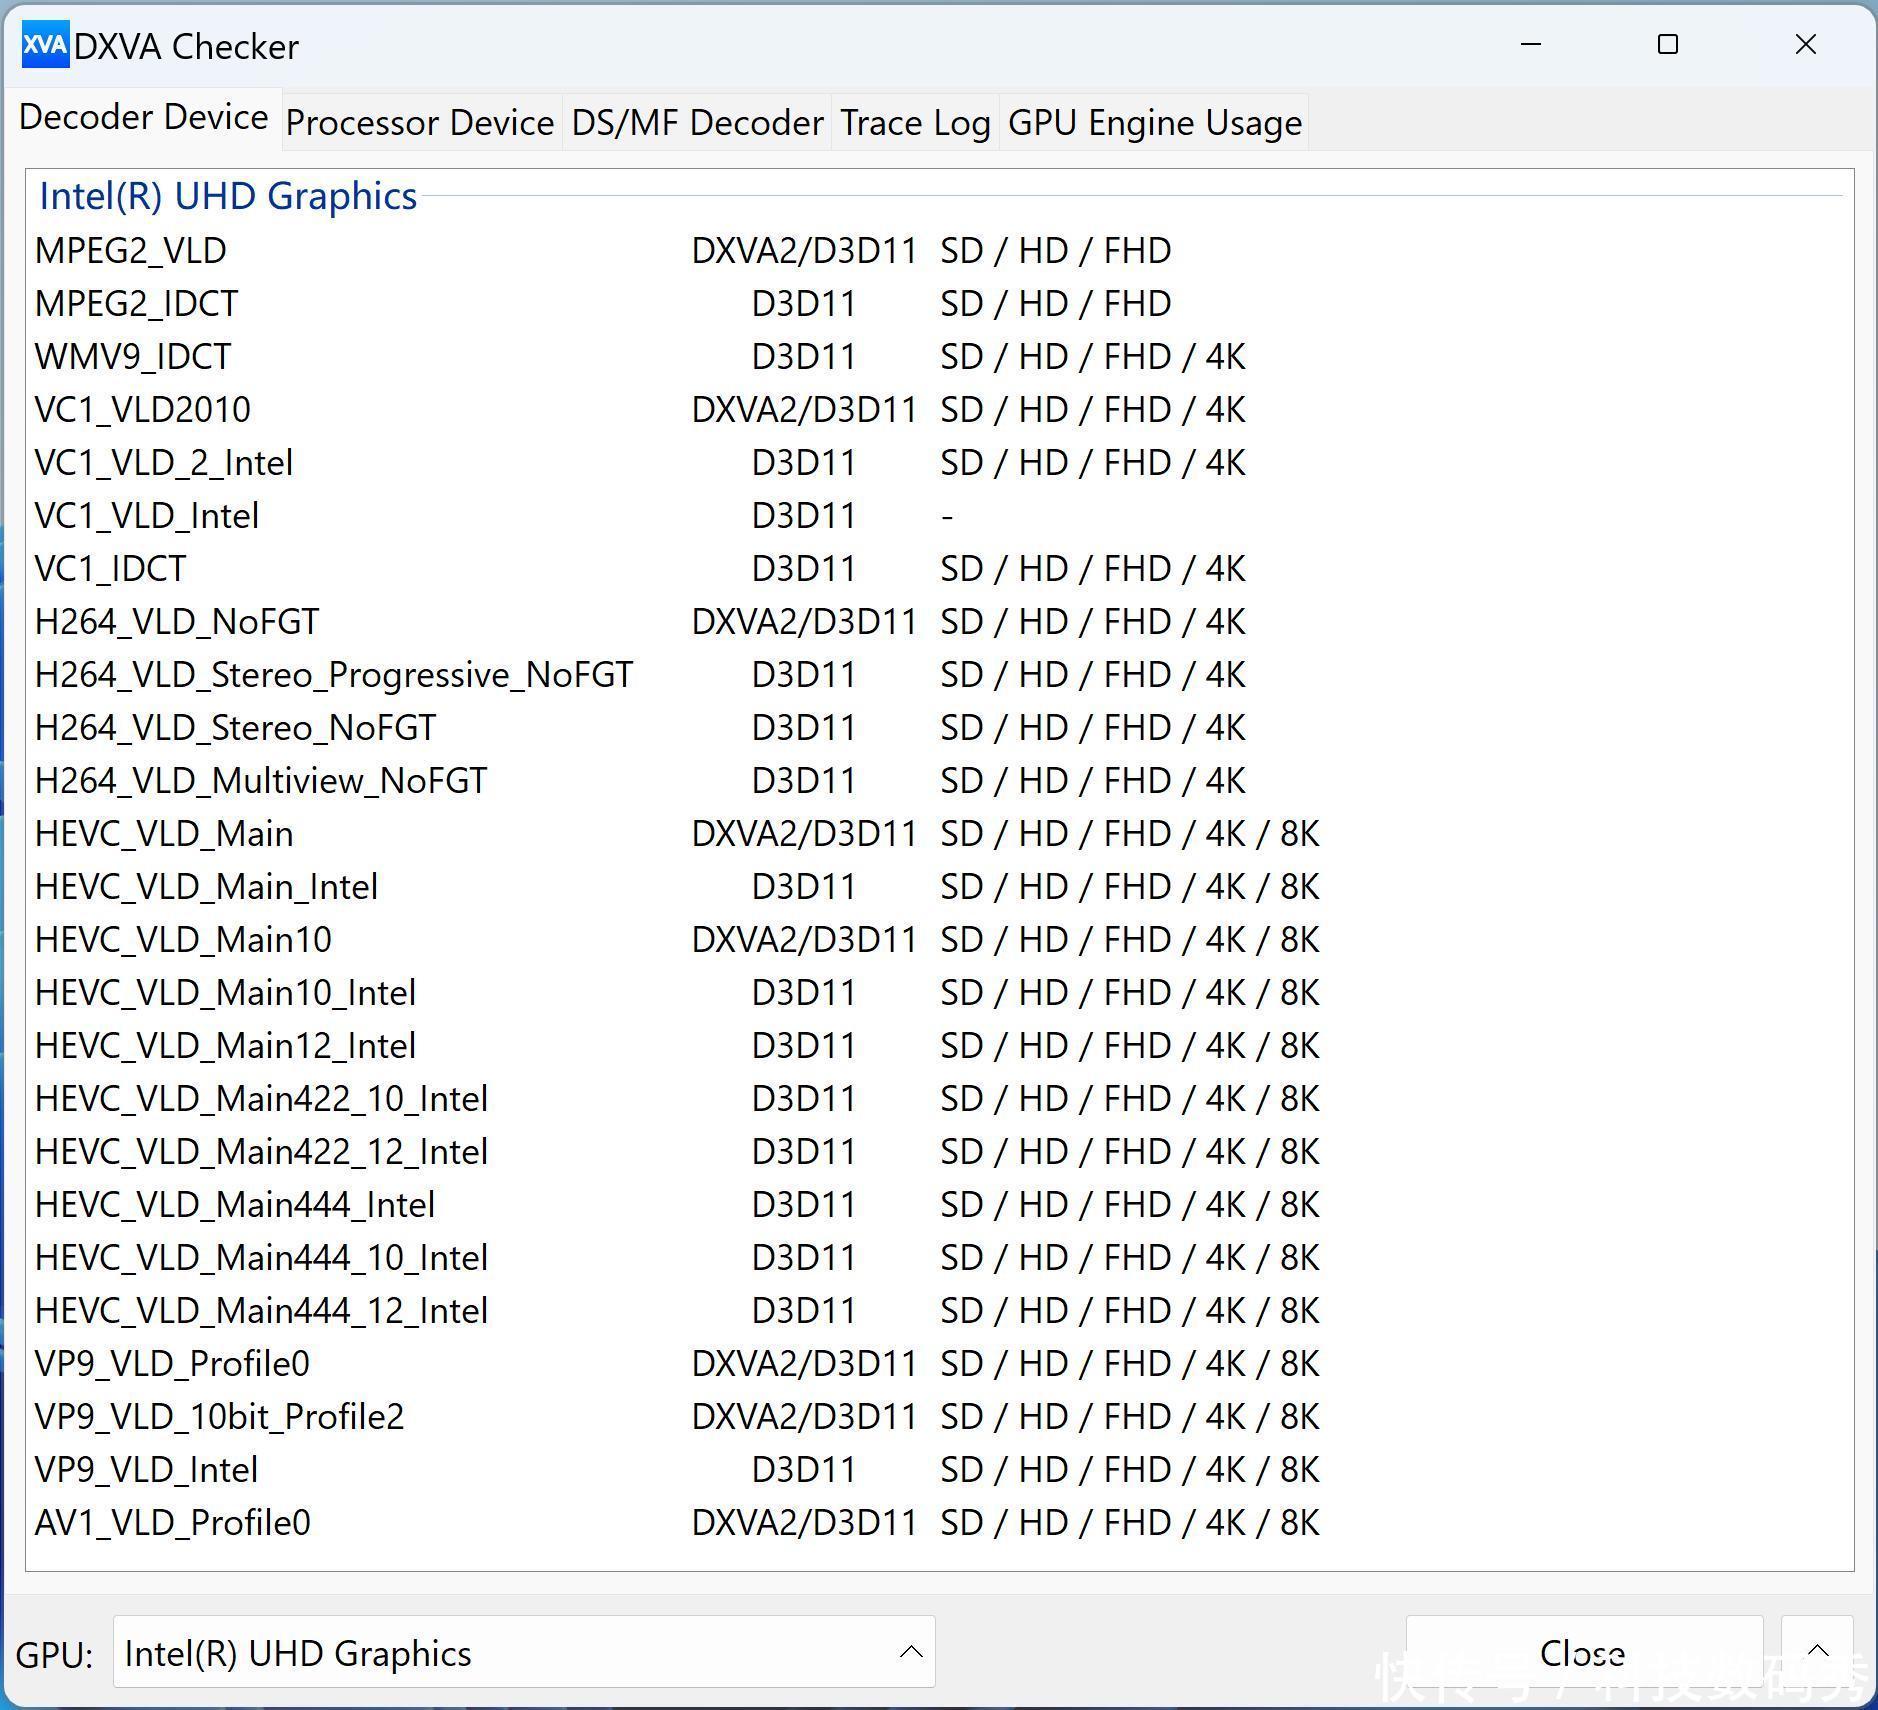Expand the arrow button beside Close
This screenshot has height=1710, width=1878.
(x=1817, y=1652)
